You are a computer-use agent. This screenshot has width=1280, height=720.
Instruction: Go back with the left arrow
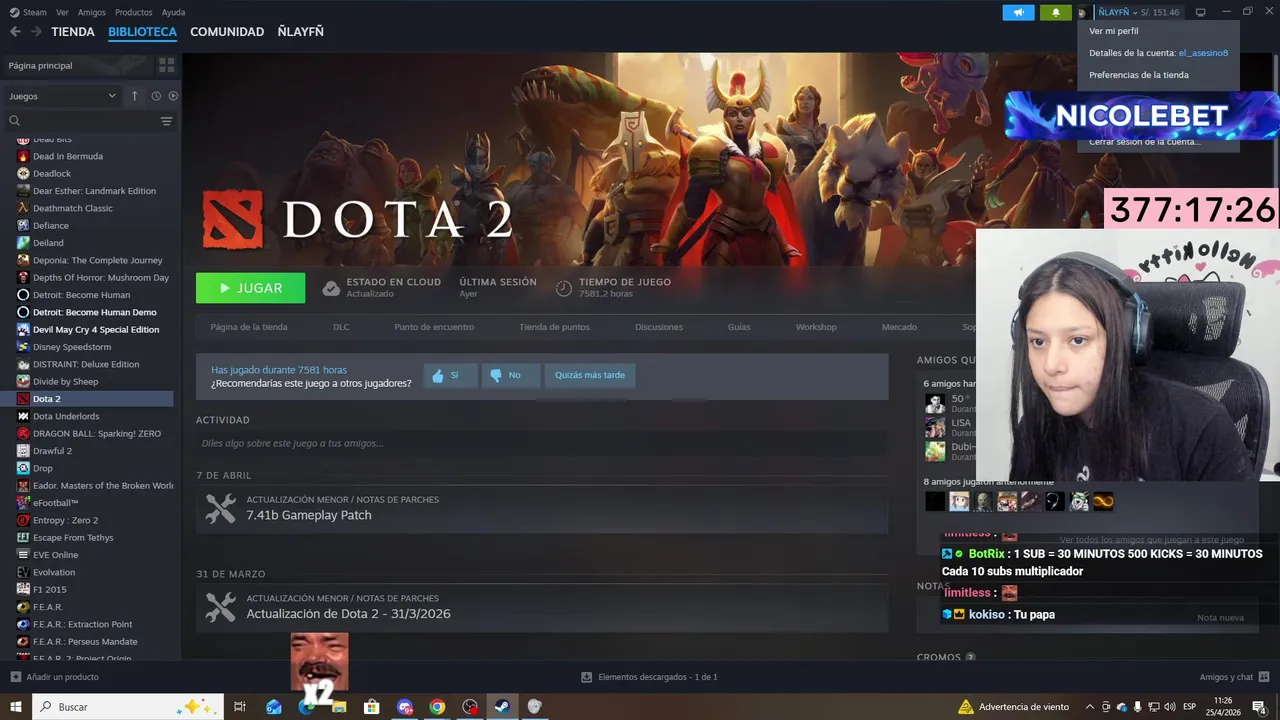[x=15, y=32]
